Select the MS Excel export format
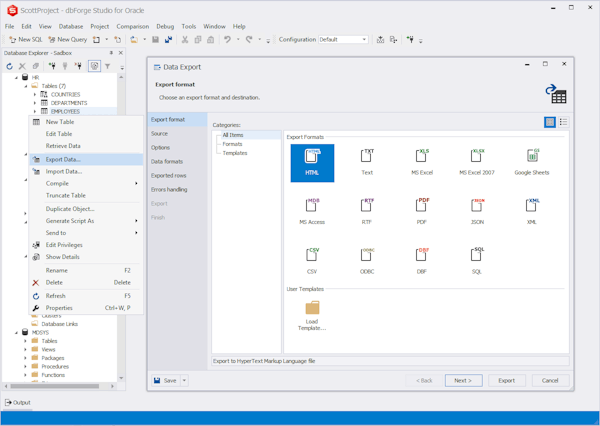 point(422,163)
